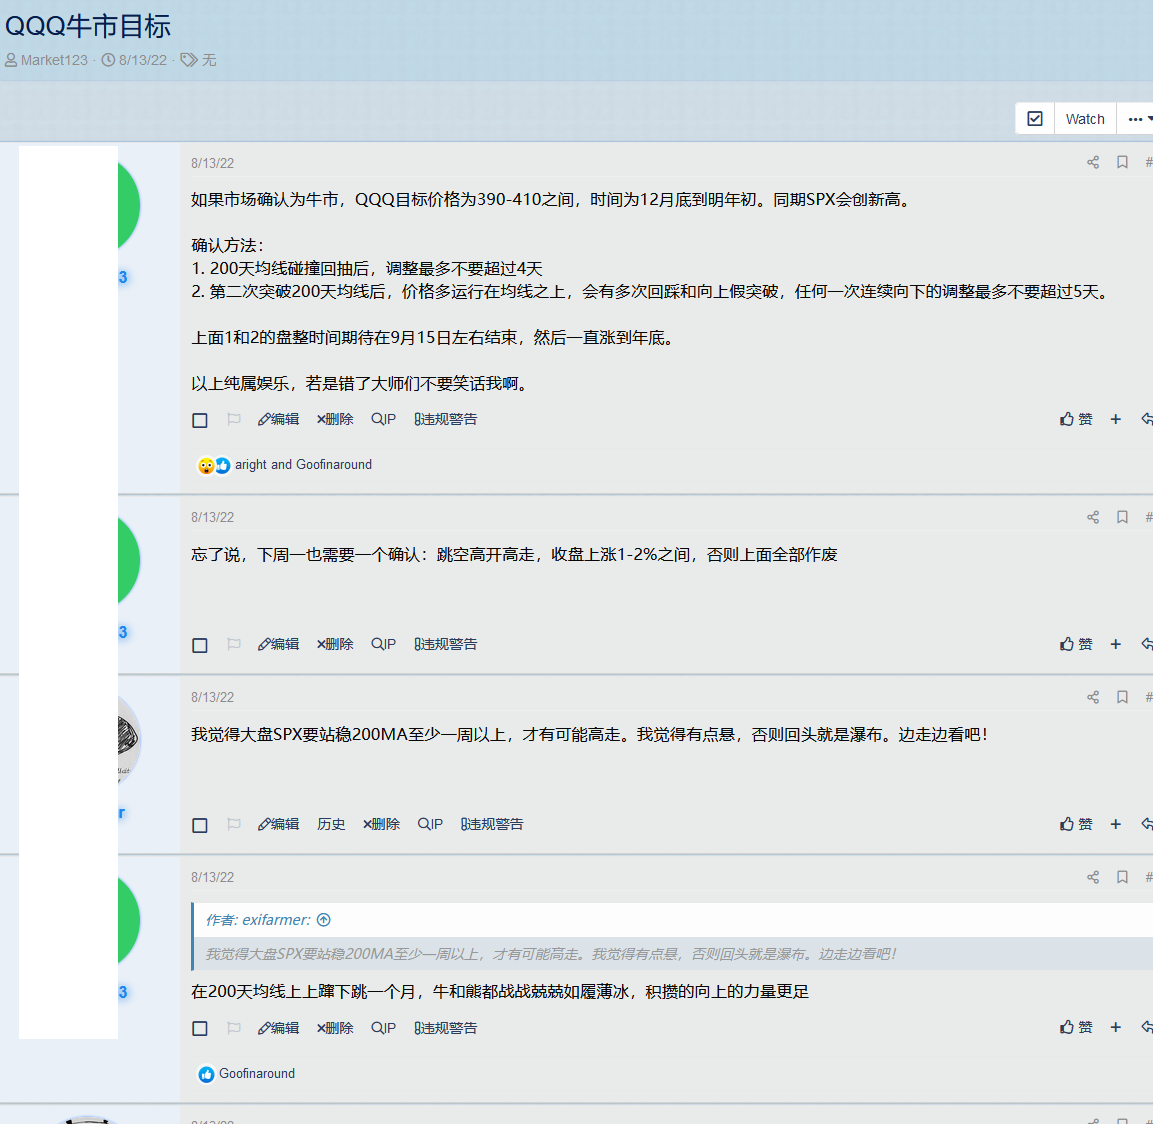This screenshot has height=1124, width=1163.
Task: Multi-quote plus on the 忘了说 post
Action: coord(1115,644)
